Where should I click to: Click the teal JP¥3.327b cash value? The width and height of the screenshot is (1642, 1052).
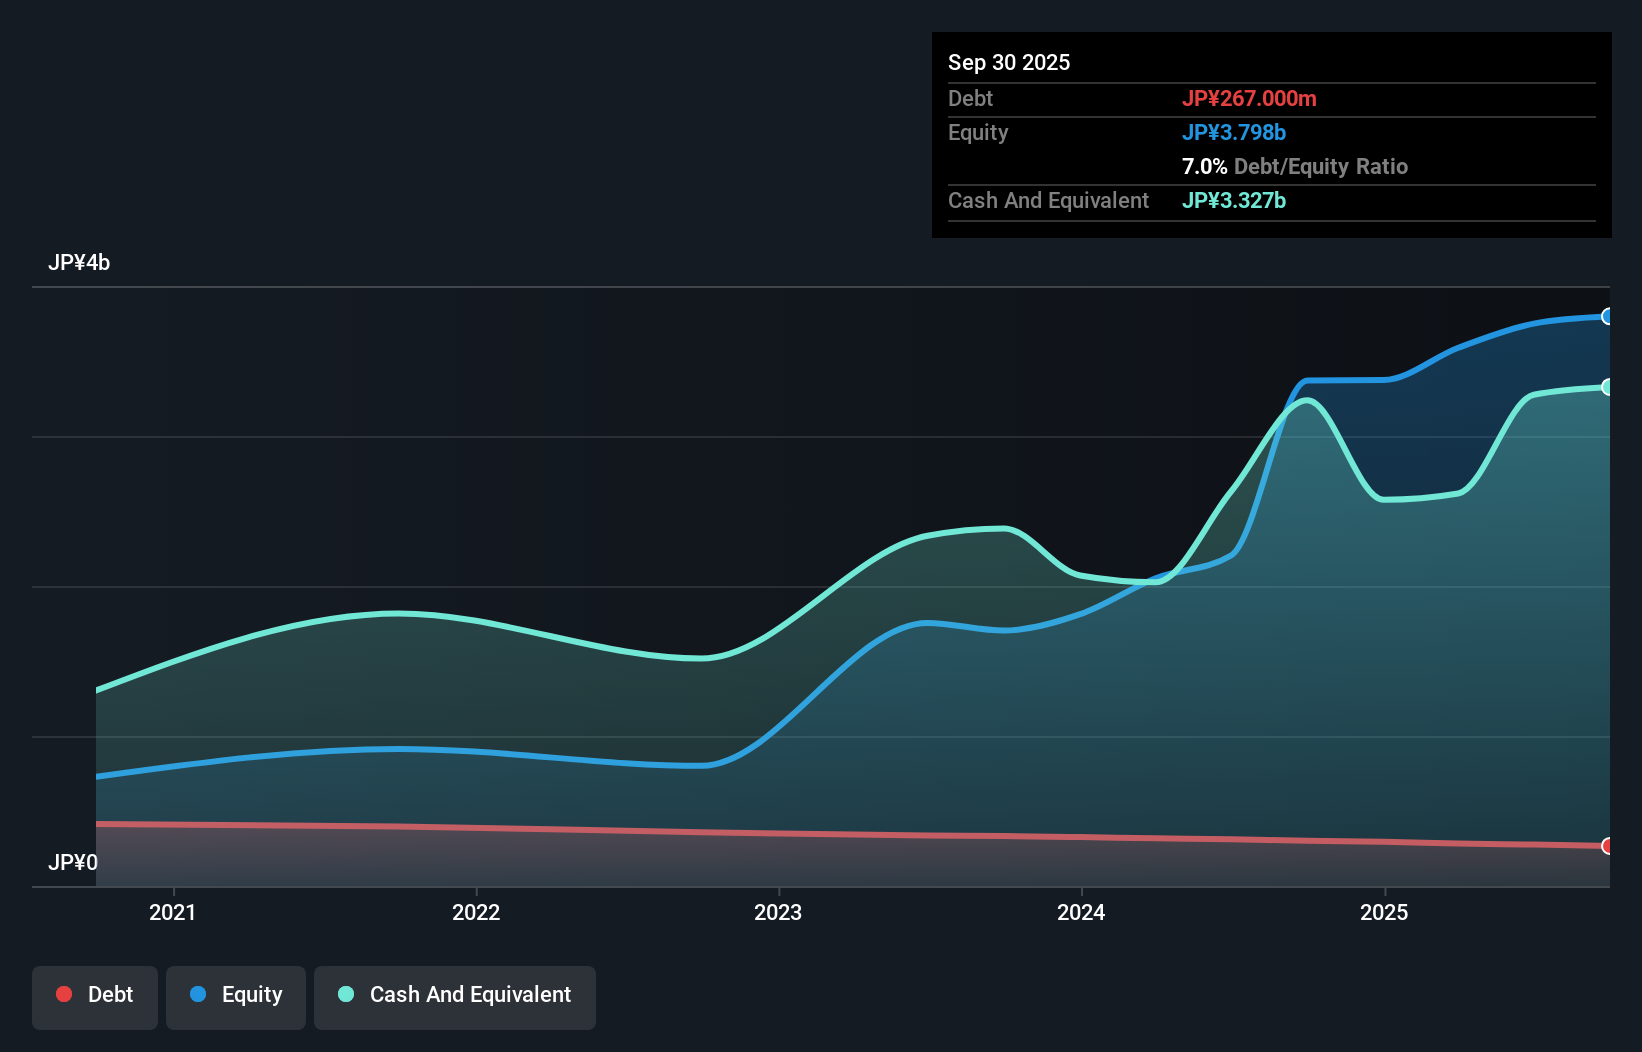point(1234,200)
